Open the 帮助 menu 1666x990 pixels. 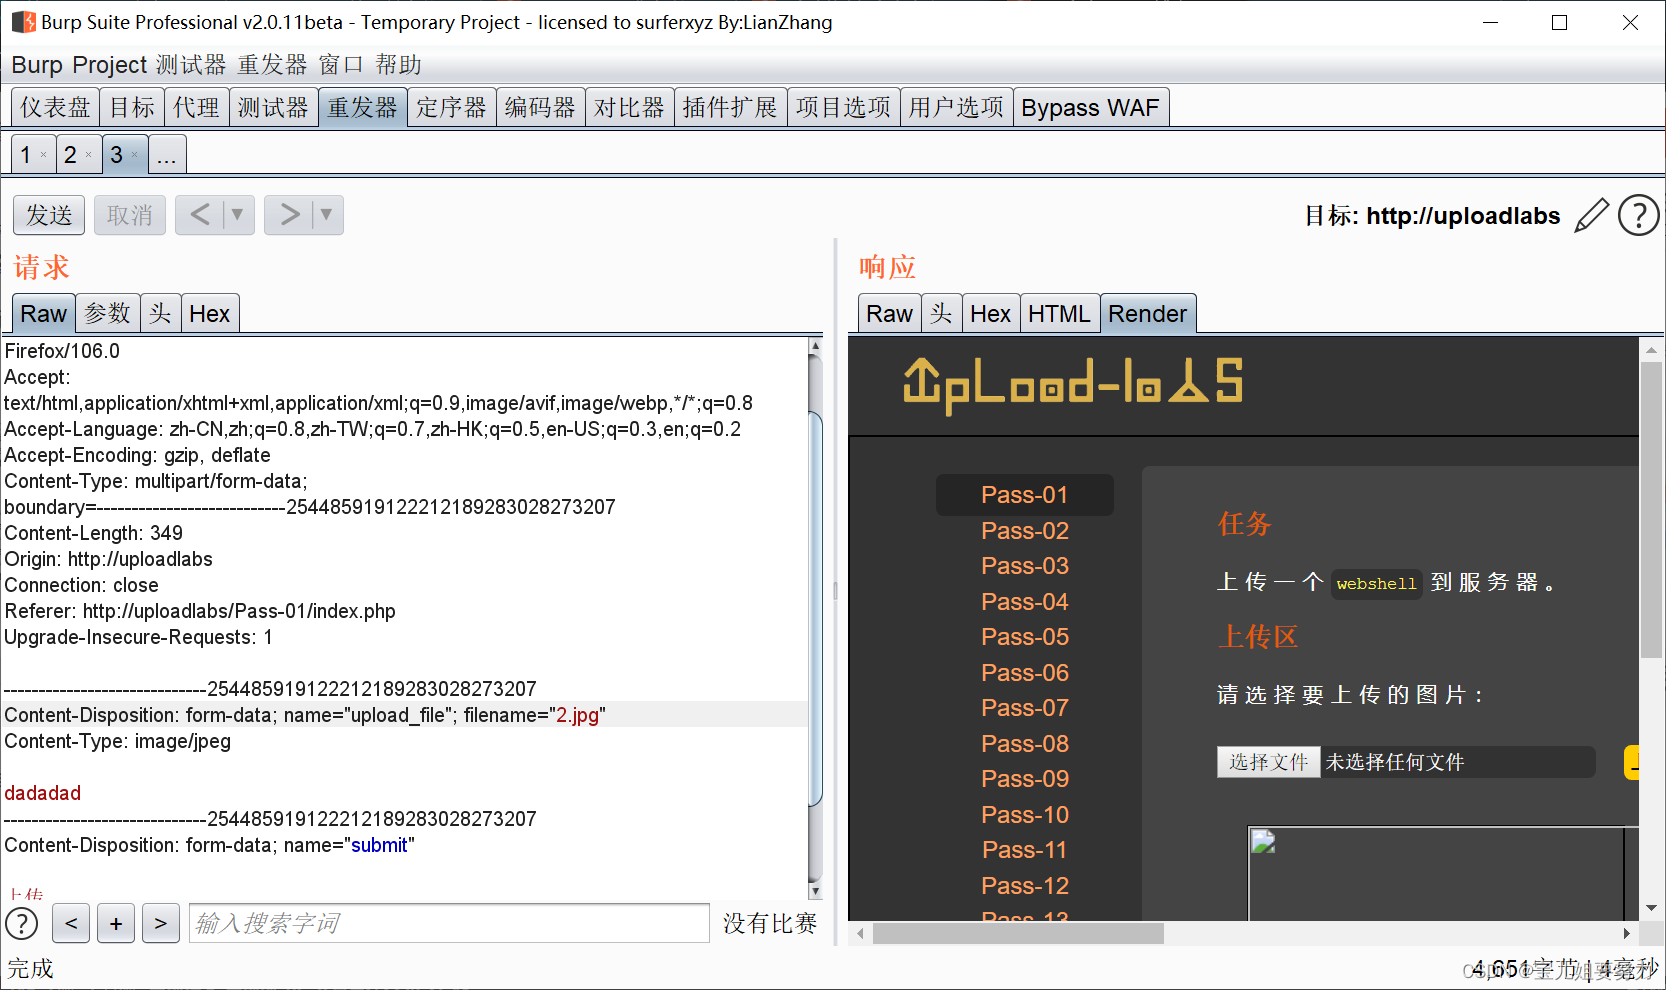coord(398,65)
